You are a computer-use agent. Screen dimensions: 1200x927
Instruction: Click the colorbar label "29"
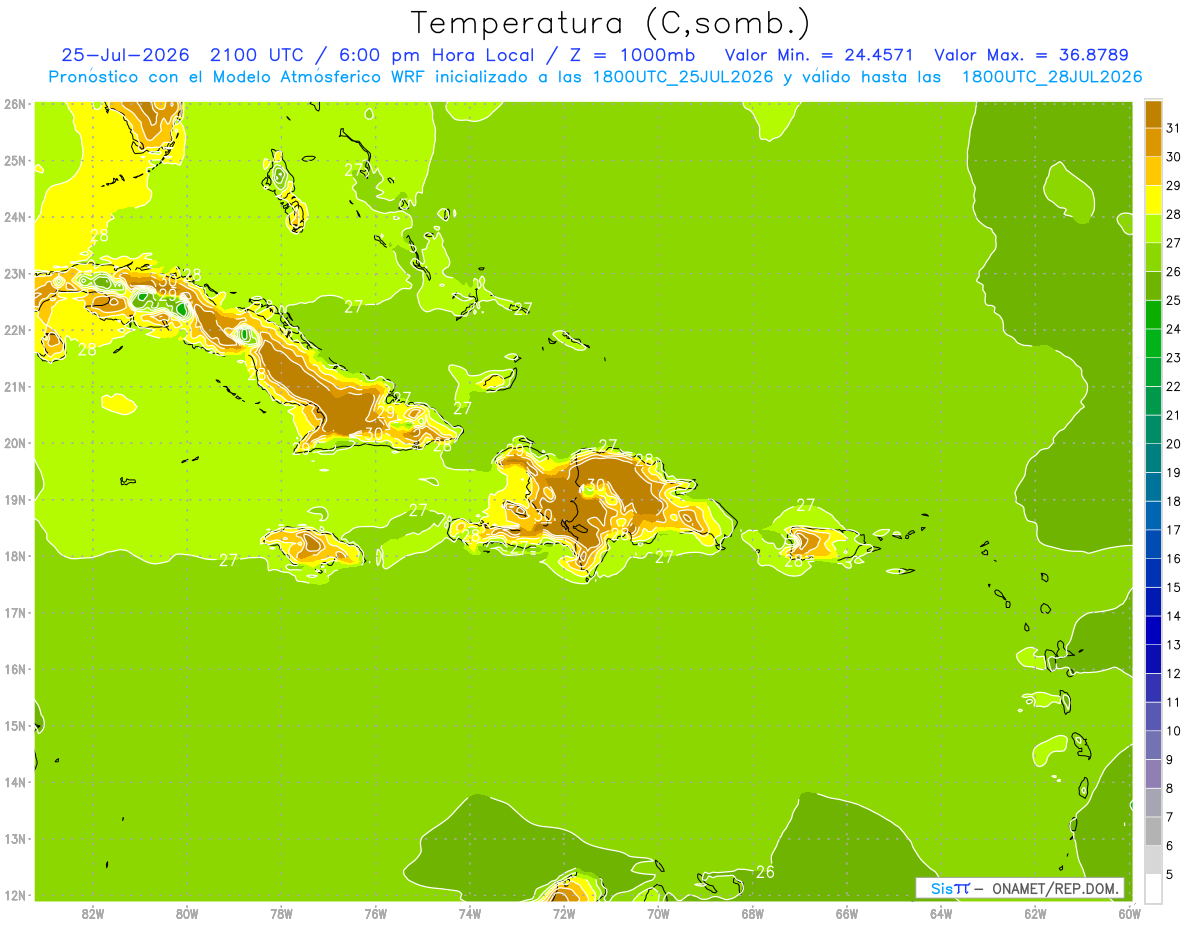point(1174,186)
